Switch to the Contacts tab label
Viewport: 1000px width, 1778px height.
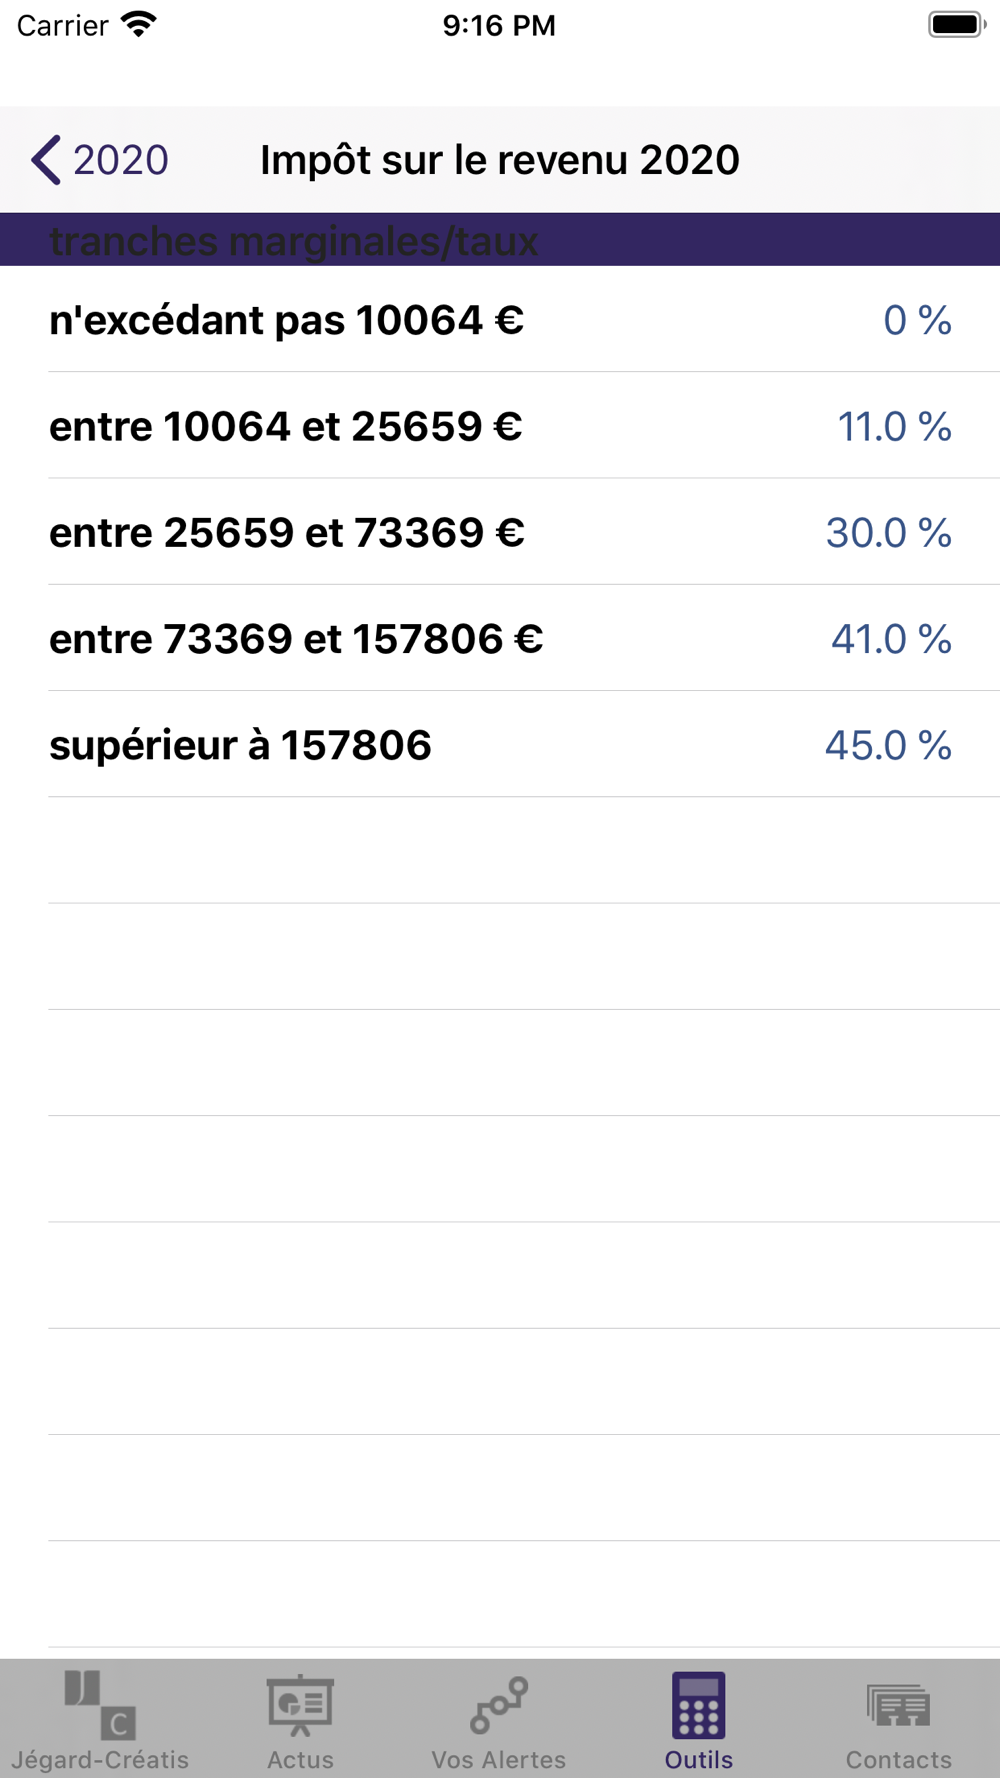898,1759
